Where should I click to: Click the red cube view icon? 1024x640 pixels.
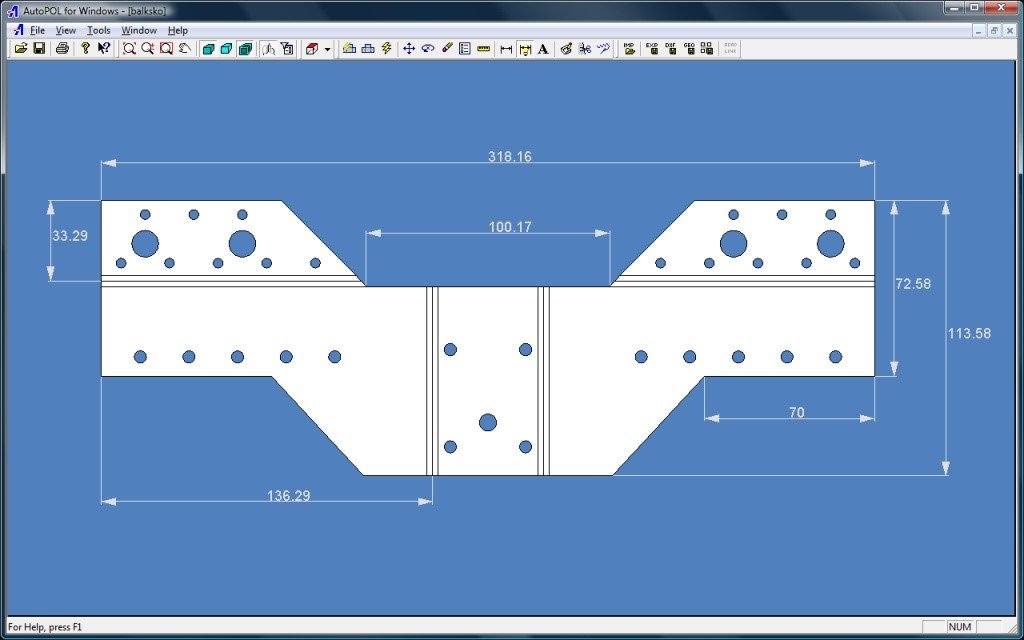click(x=312, y=48)
